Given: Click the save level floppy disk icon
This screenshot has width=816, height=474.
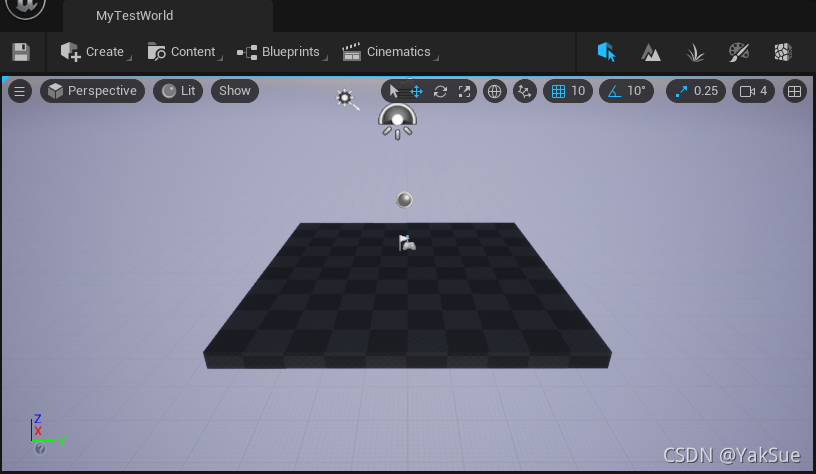Looking at the screenshot, I should (21, 52).
